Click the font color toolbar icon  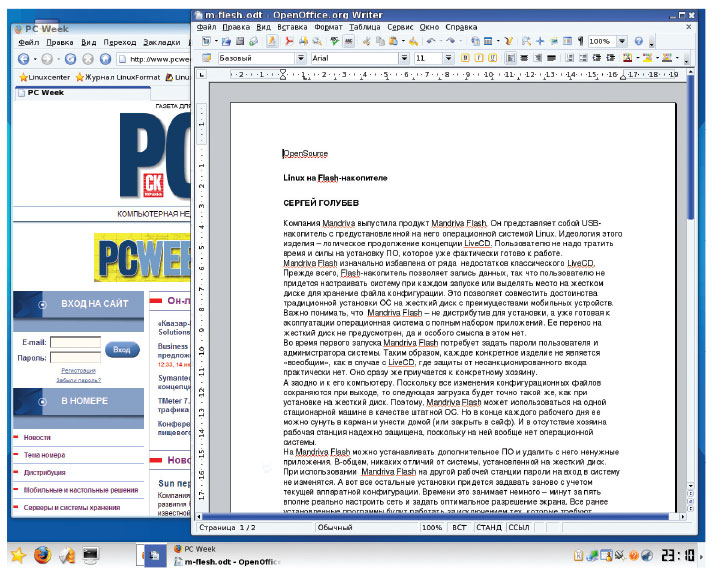click(629, 59)
